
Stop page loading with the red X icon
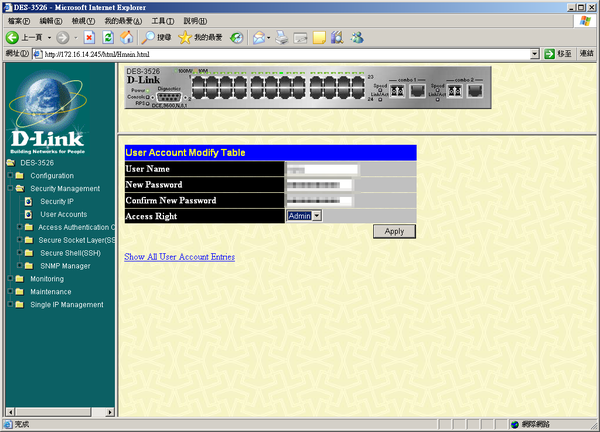point(89,37)
